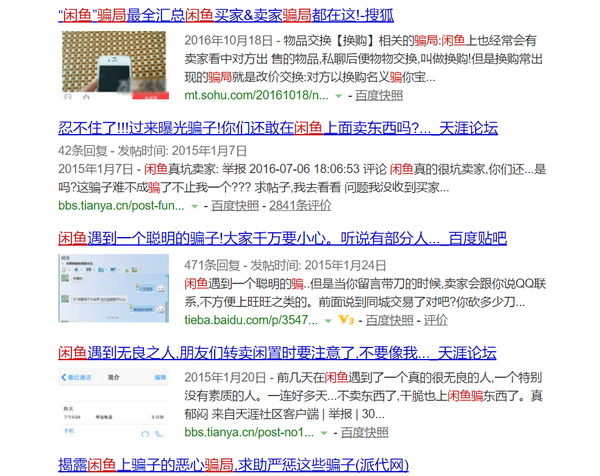600x476 pixels.
Task: Expand dropdown arrow next to mt.sohu.com URL
Action: 338,96
